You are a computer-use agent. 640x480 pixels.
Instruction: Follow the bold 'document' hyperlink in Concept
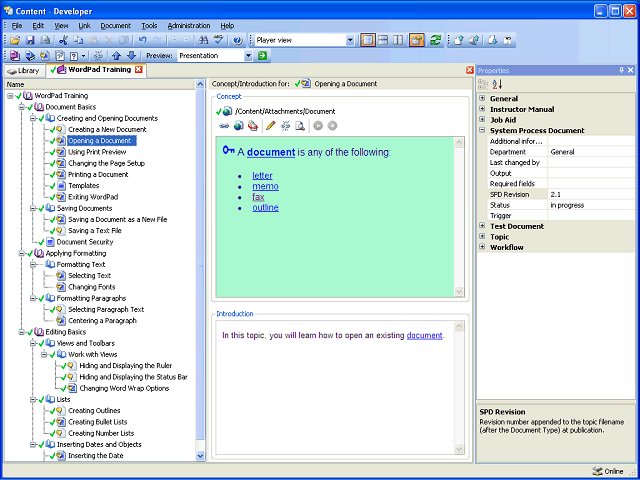coord(271,152)
